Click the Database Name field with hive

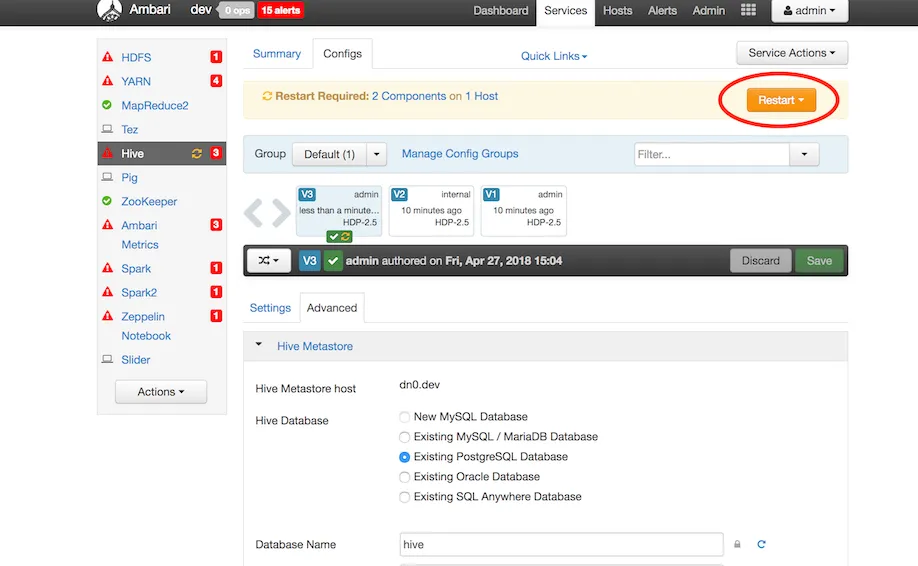[x=561, y=544]
